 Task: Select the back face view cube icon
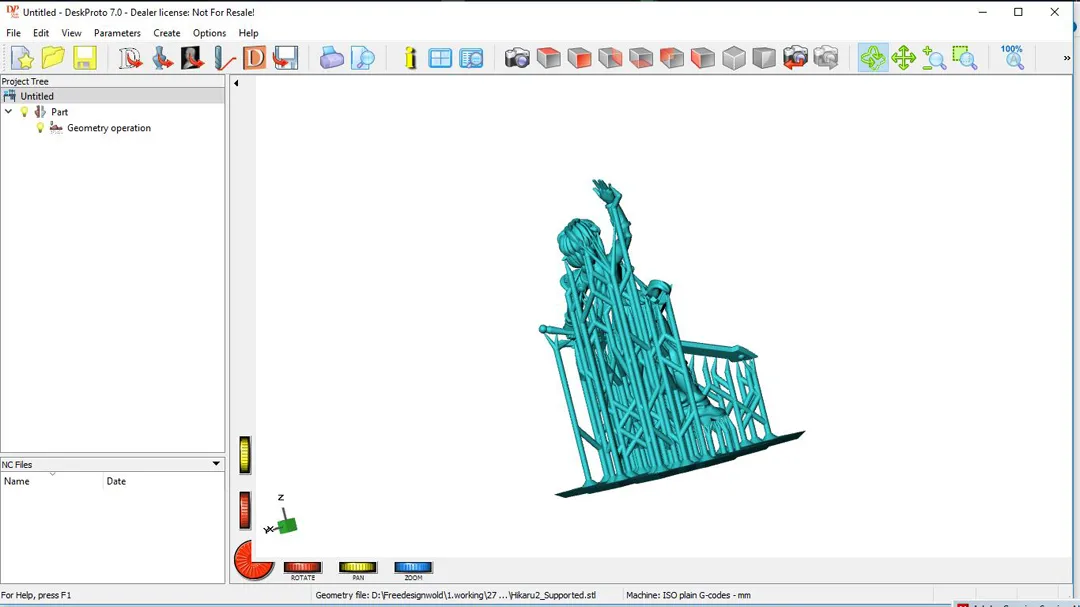tap(610, 58)
